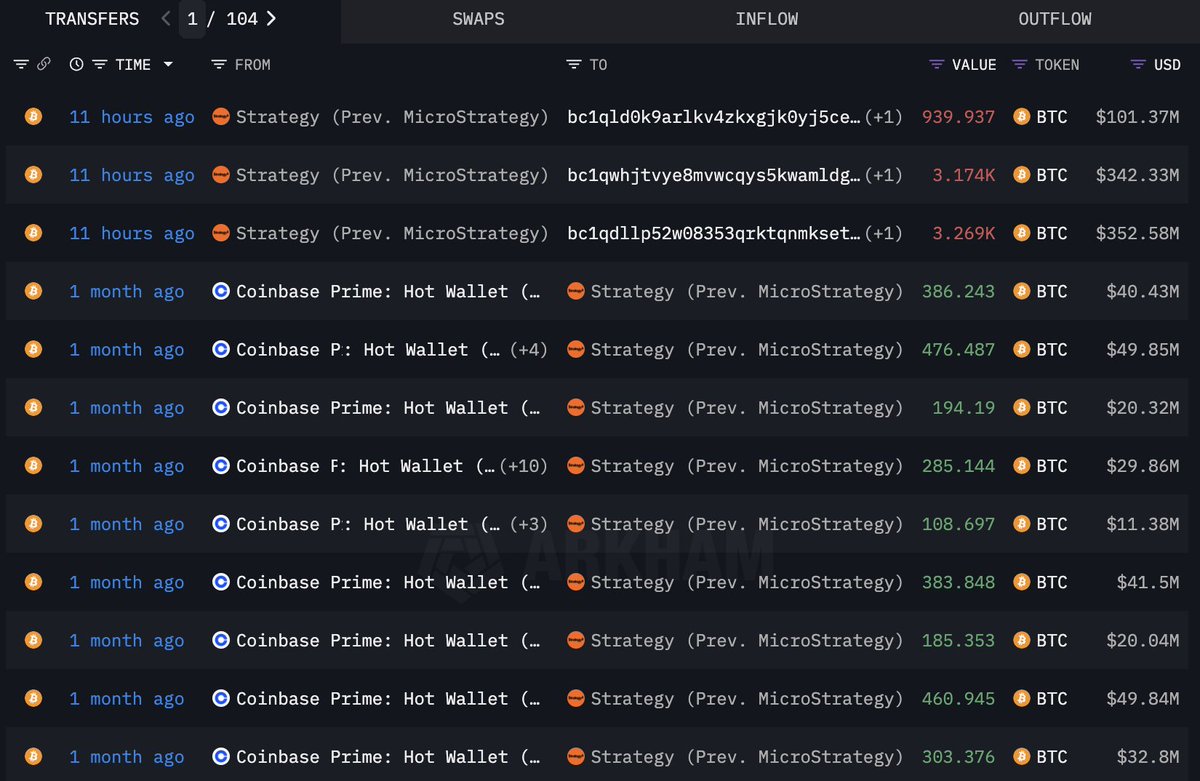Click the 185.353 value
This screenshot has width=1200, height=781.
click(x=959, y=641)
